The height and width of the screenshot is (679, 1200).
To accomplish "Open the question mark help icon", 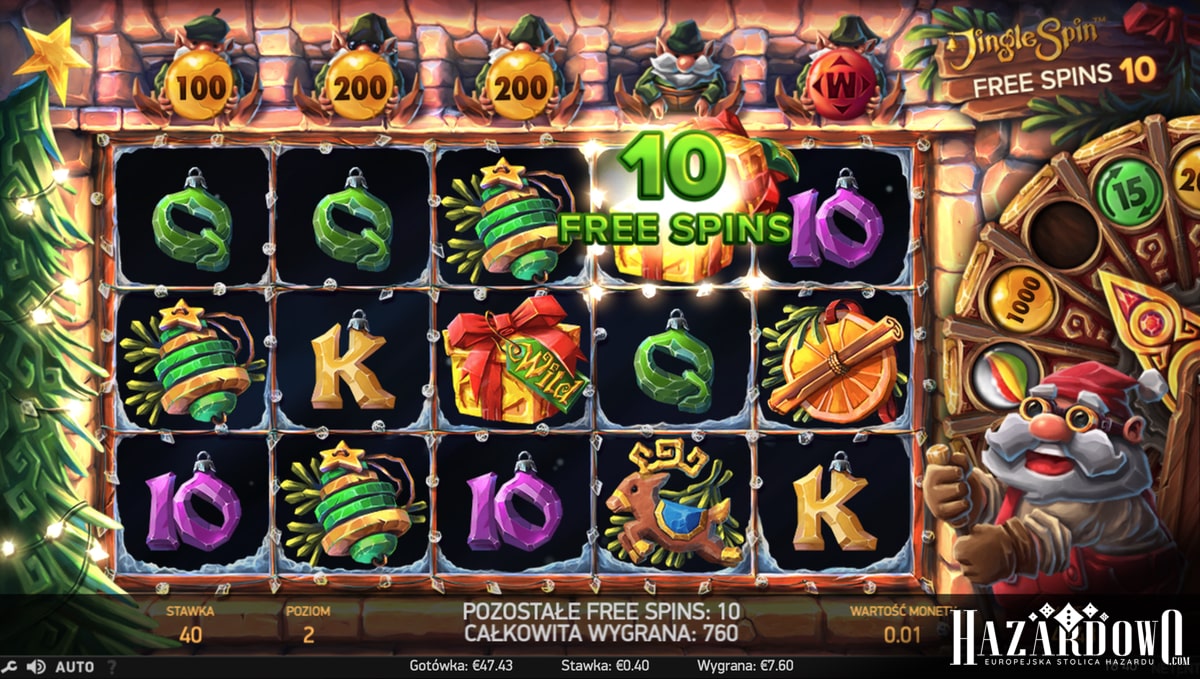I will tap(112, 667).
